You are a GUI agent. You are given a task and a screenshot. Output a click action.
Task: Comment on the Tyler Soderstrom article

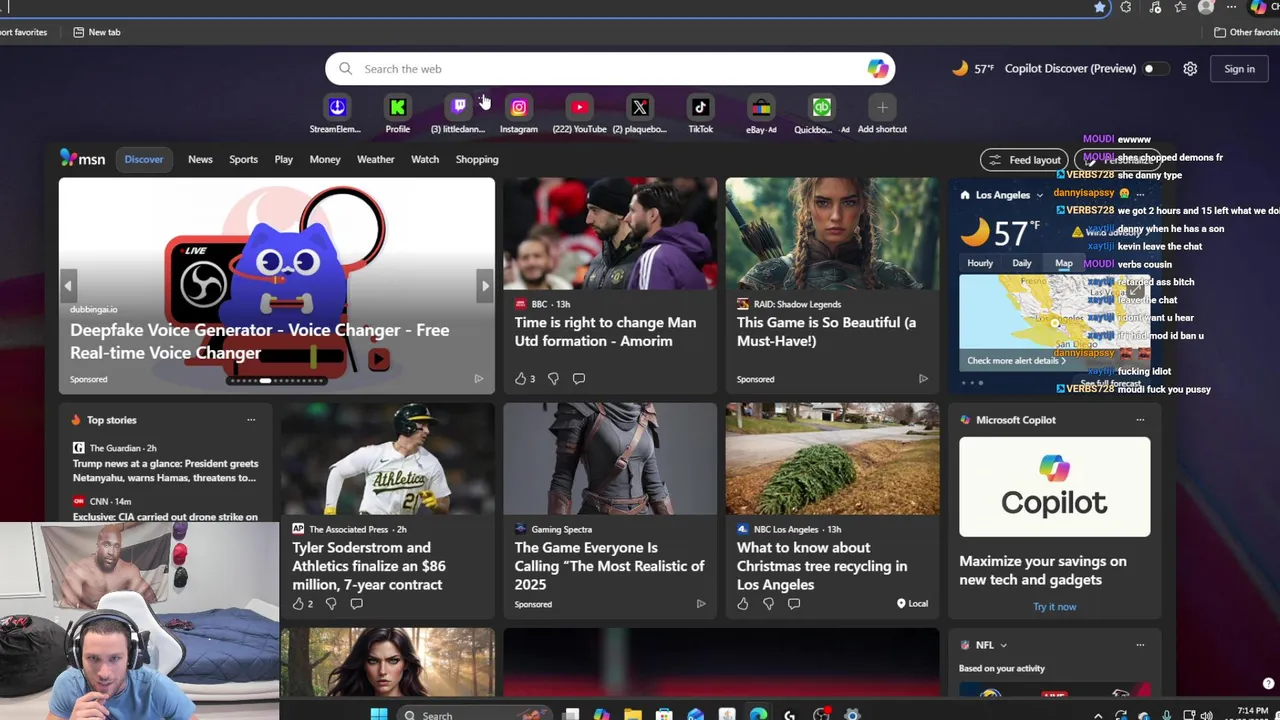click(356, 604)
